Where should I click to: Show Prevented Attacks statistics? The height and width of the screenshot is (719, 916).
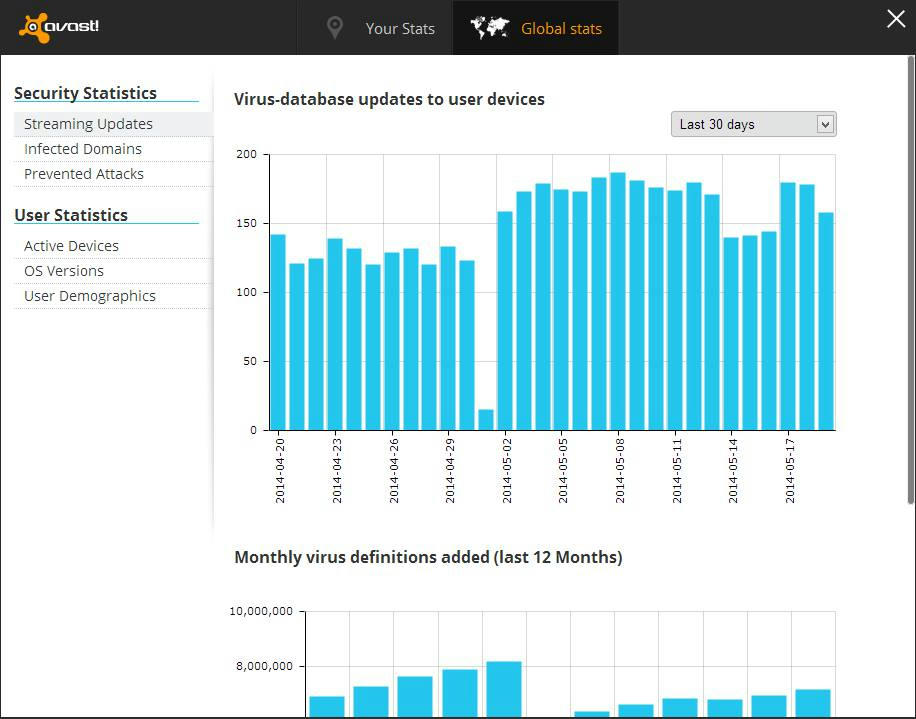tap(114, 174)
